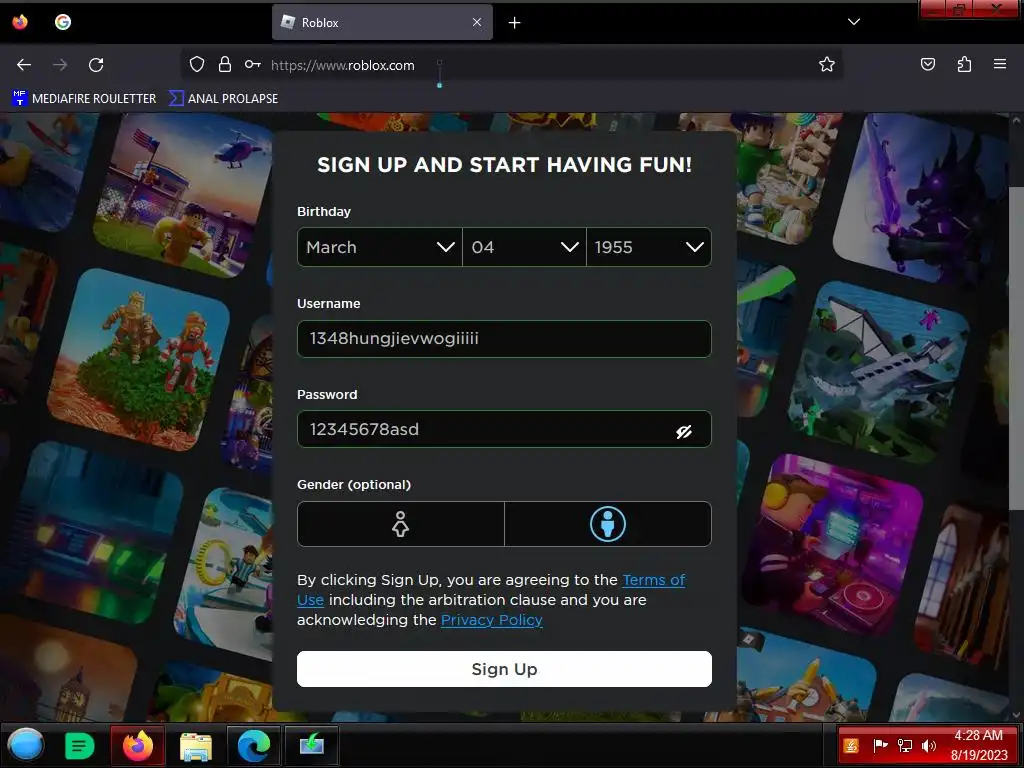Expand the birthday month dropdown
This screenshot has width=1024, height=768.
pyautogui.click(x=379, y=247)
